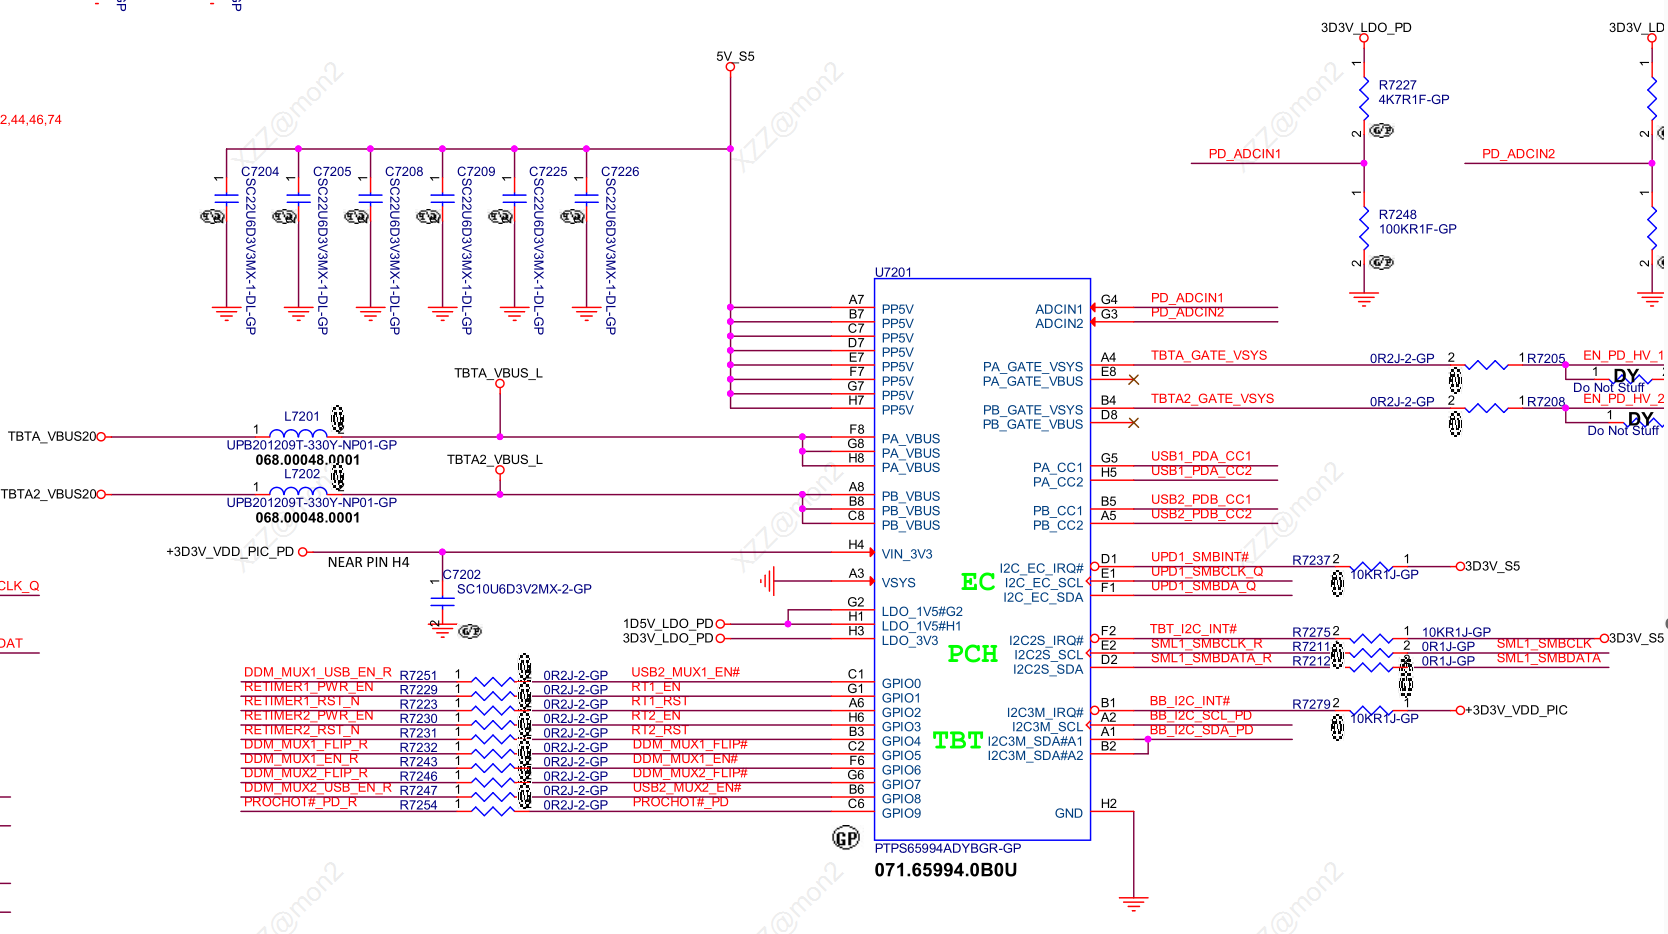1668x934 pixels.
Task: Select the TBTA_GATE_VSYS net name
Action: [1208, 355]
